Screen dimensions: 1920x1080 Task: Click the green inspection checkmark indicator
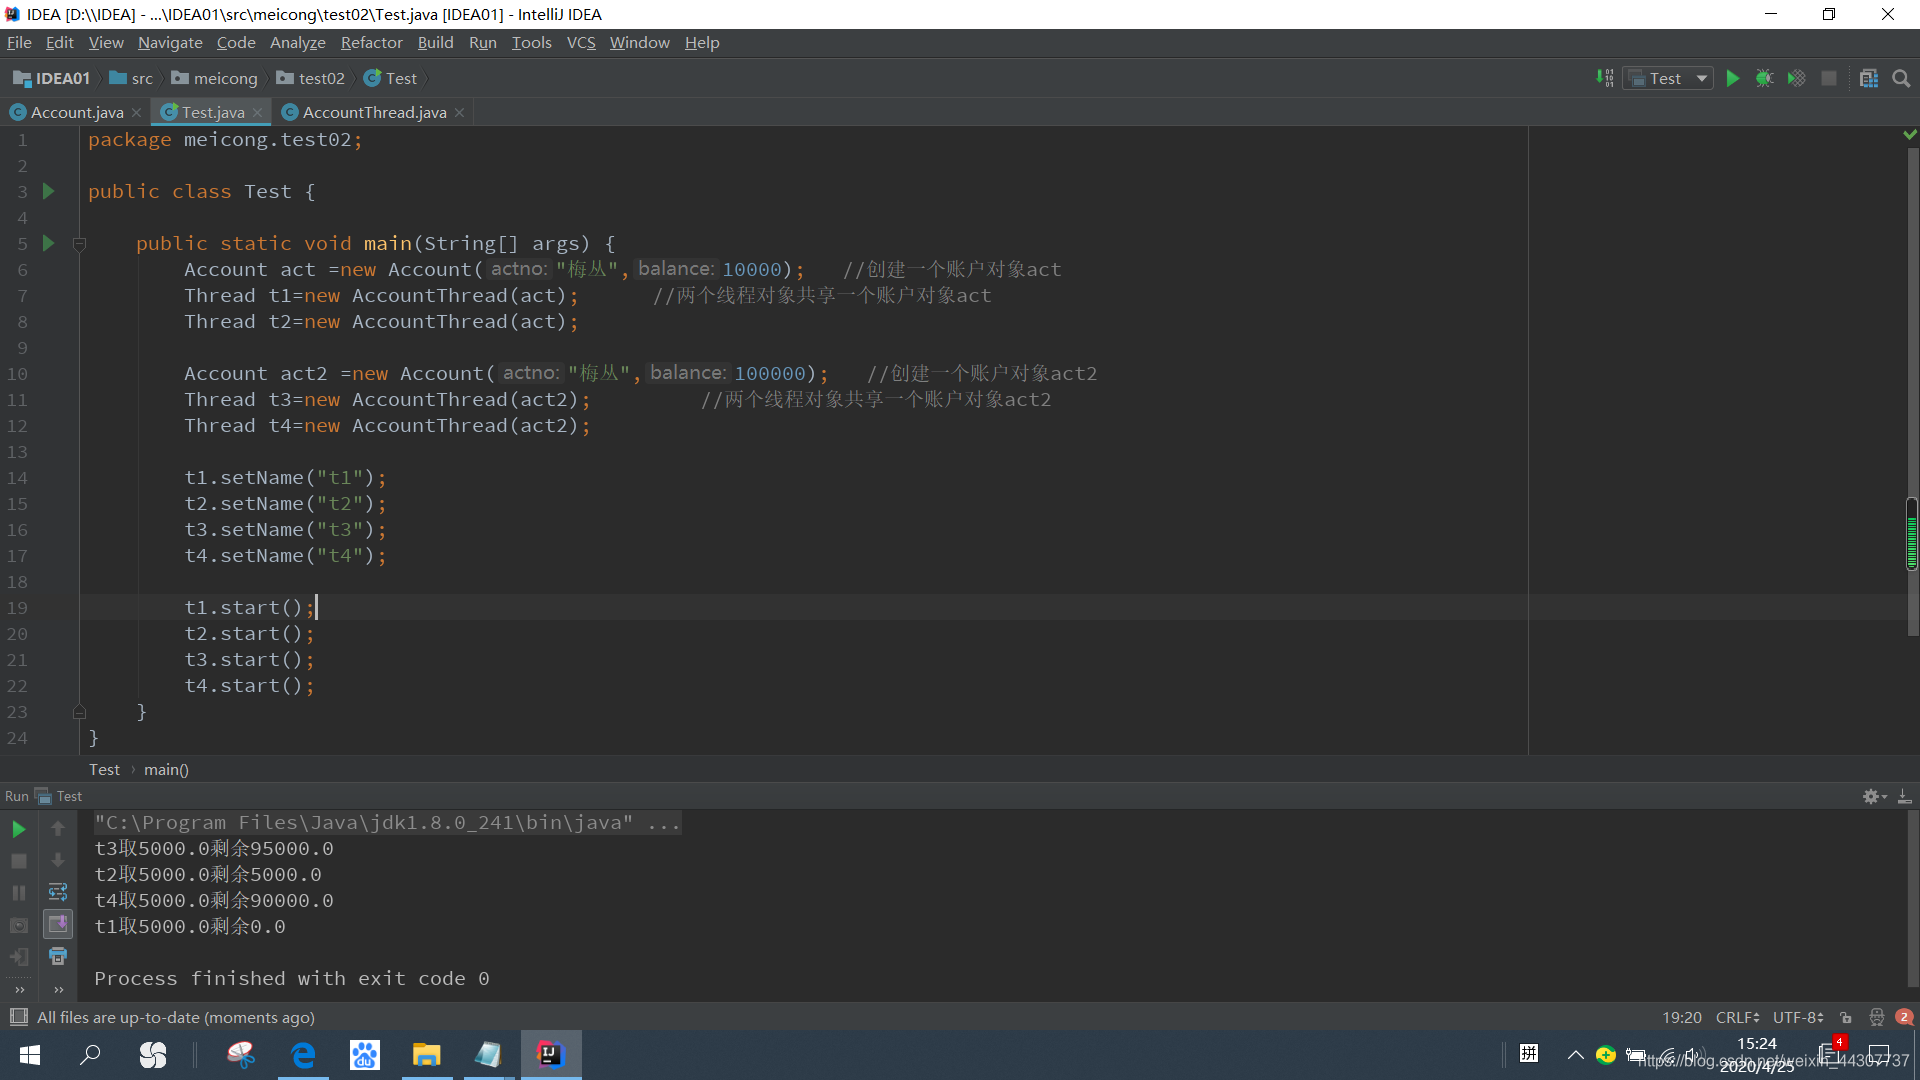point(1910,134)
